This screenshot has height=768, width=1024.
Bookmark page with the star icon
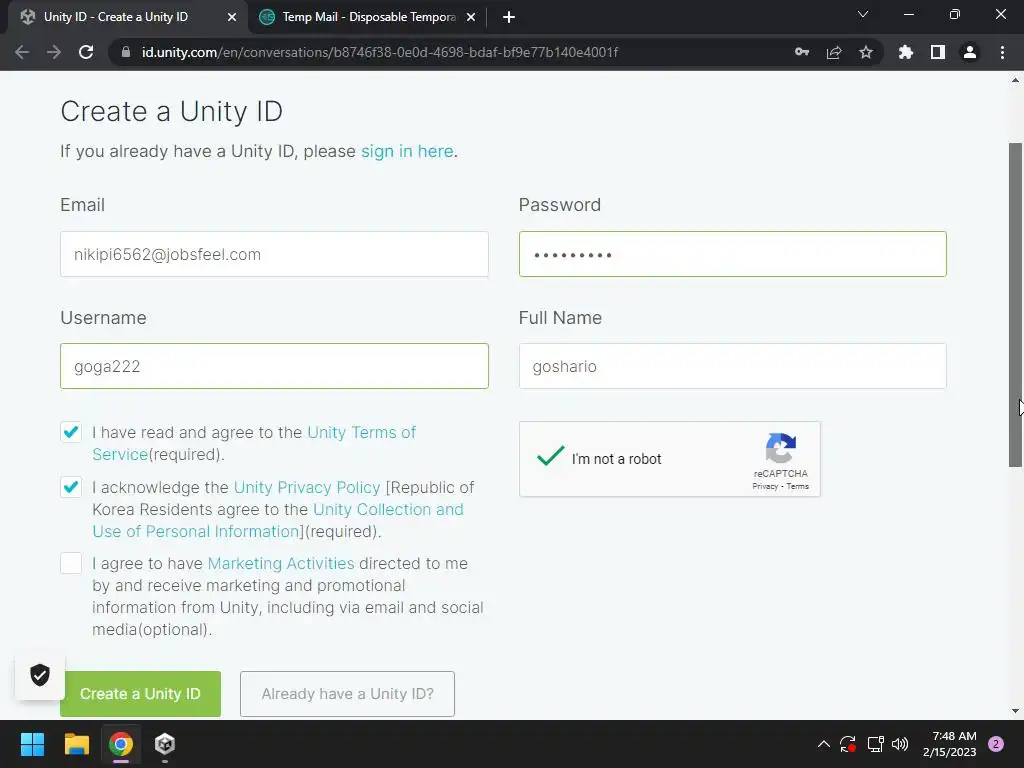click(x=866, y=52)
